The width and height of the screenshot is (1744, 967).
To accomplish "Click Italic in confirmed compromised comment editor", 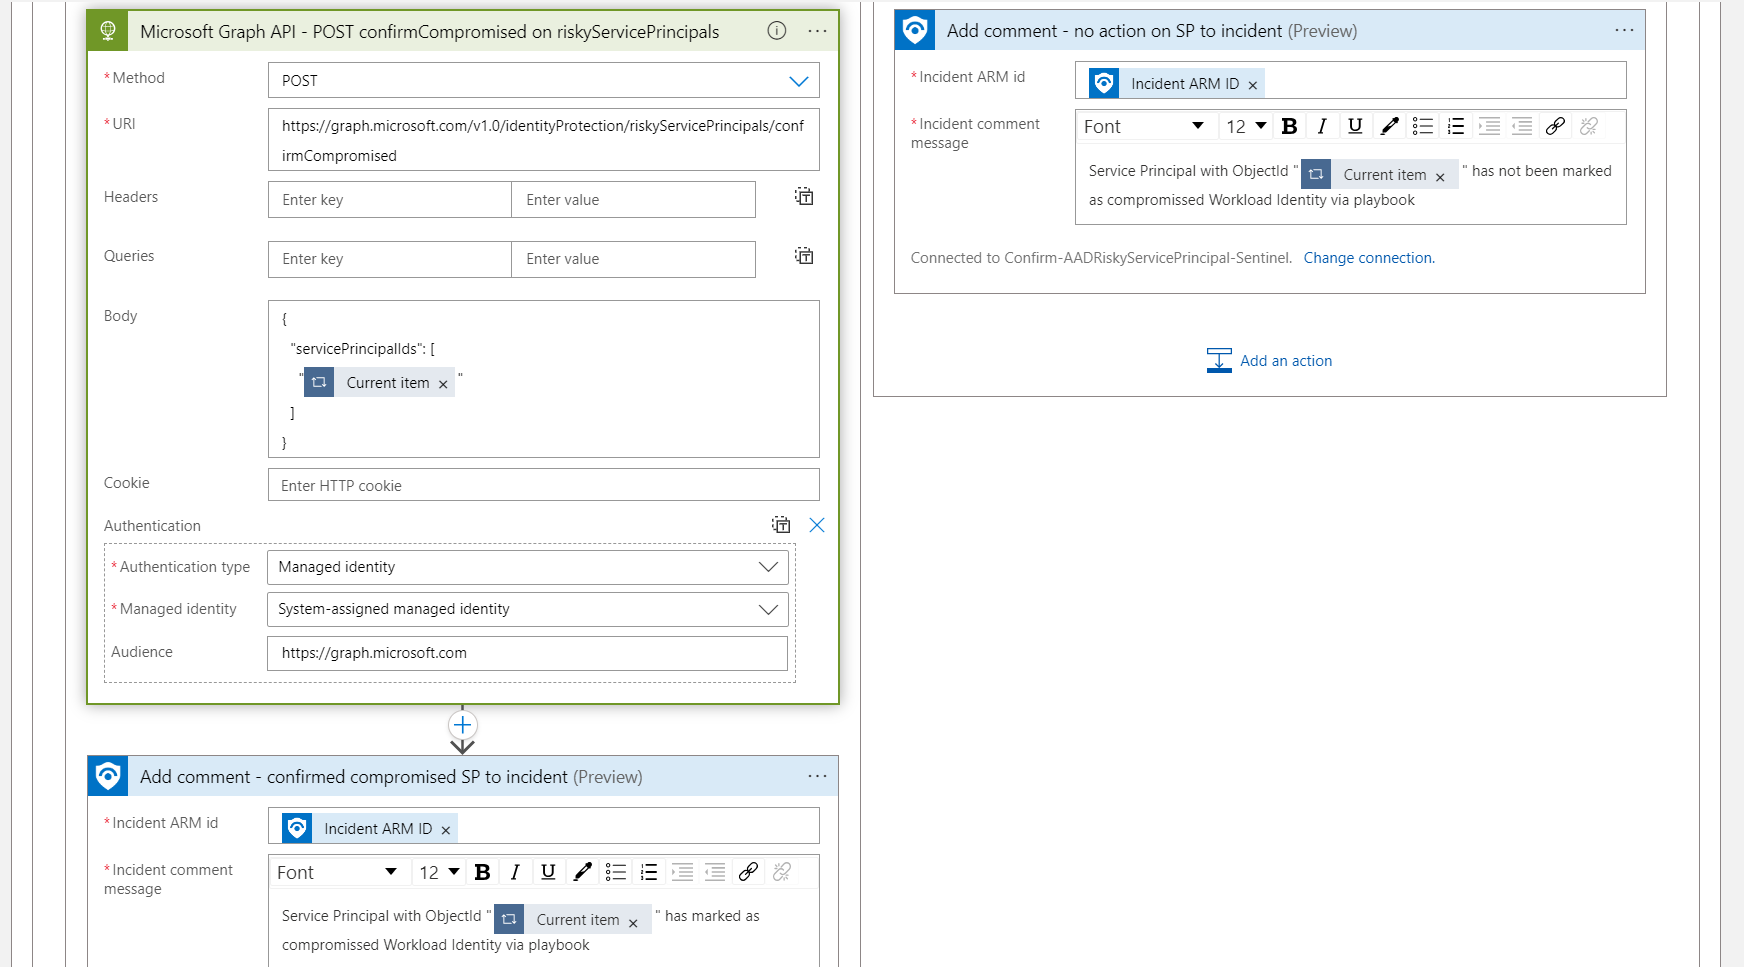I will [515, 872].
